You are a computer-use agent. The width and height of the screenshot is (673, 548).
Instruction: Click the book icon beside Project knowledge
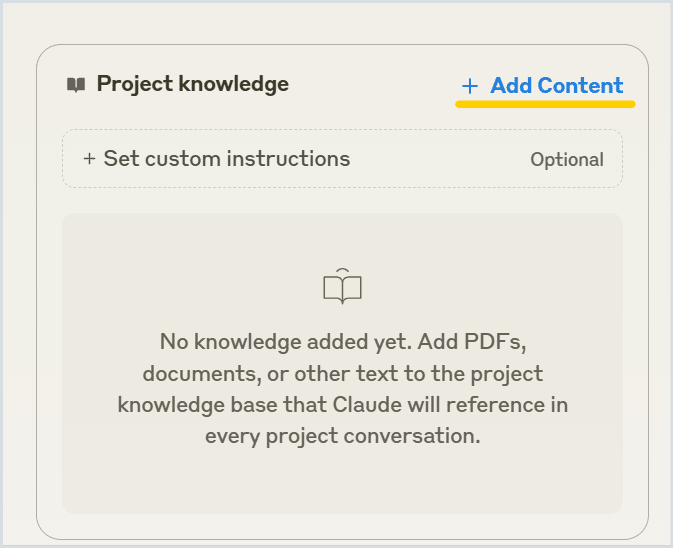[x=76, y=85]
